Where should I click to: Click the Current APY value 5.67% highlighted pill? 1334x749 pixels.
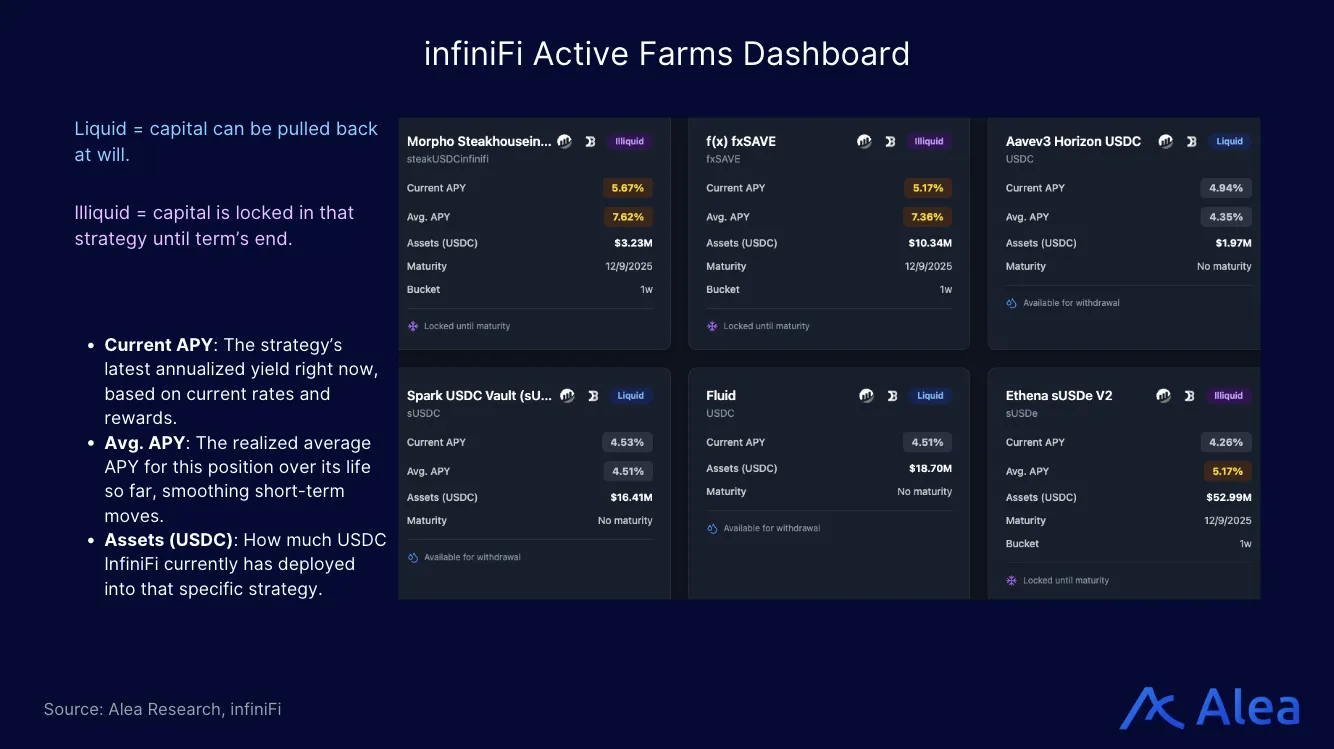coord(629,187)
